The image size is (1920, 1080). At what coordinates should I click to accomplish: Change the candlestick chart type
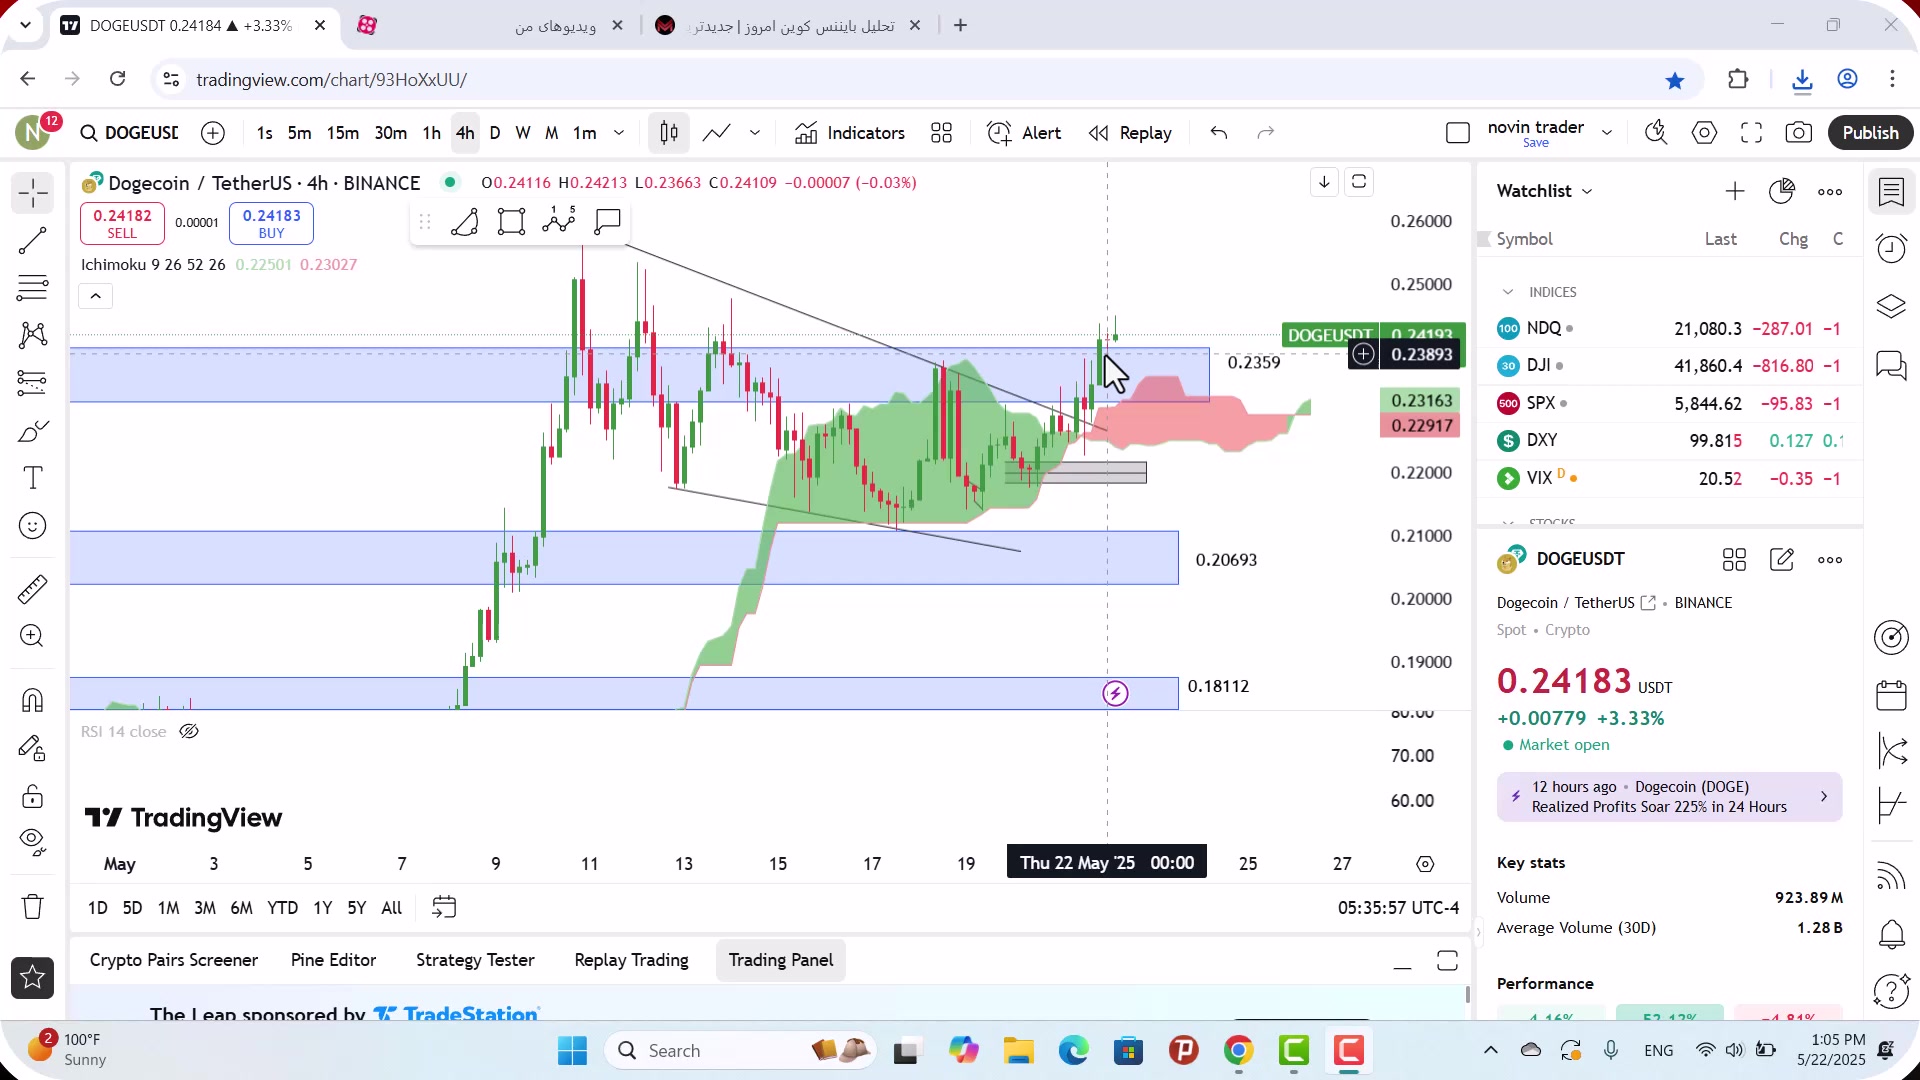pyautogui.click(x=669, y=133)
